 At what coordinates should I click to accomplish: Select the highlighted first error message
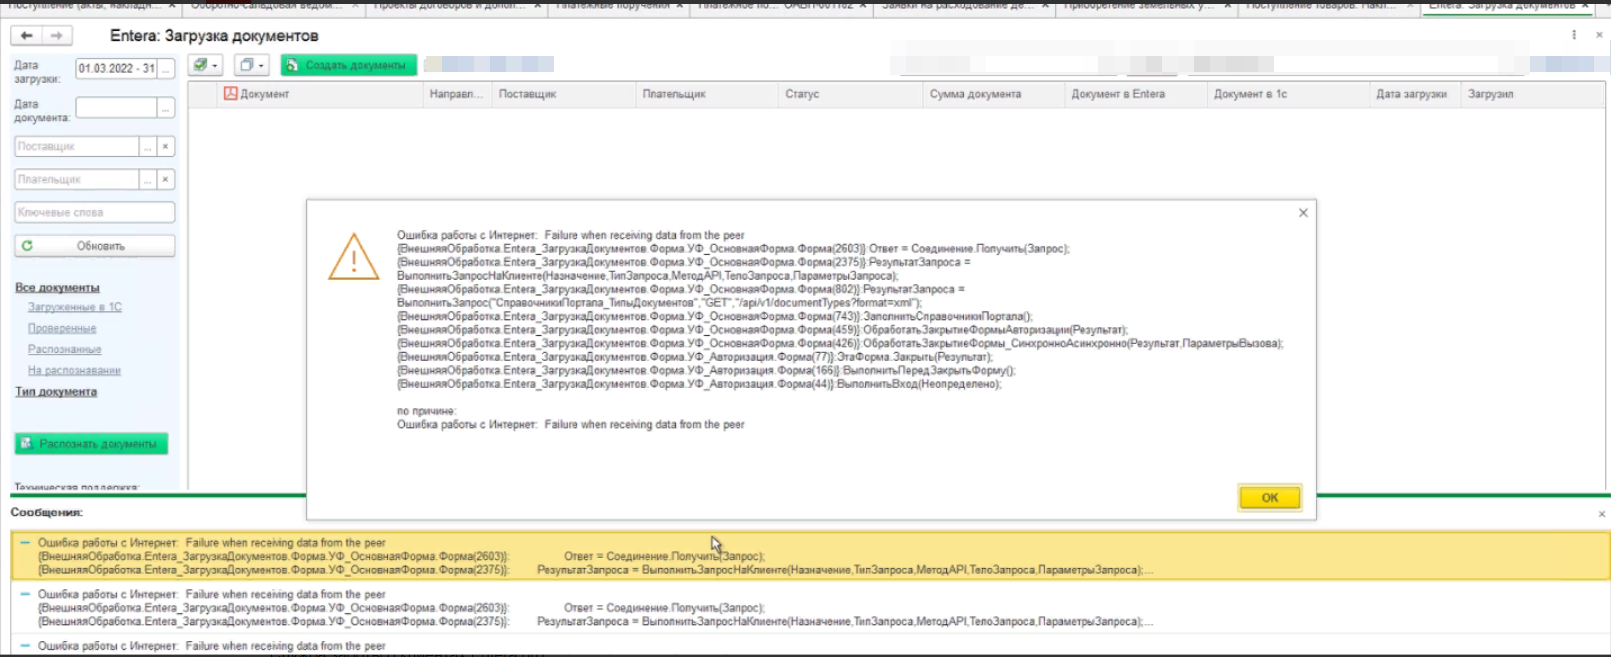(x=811, y=556)
